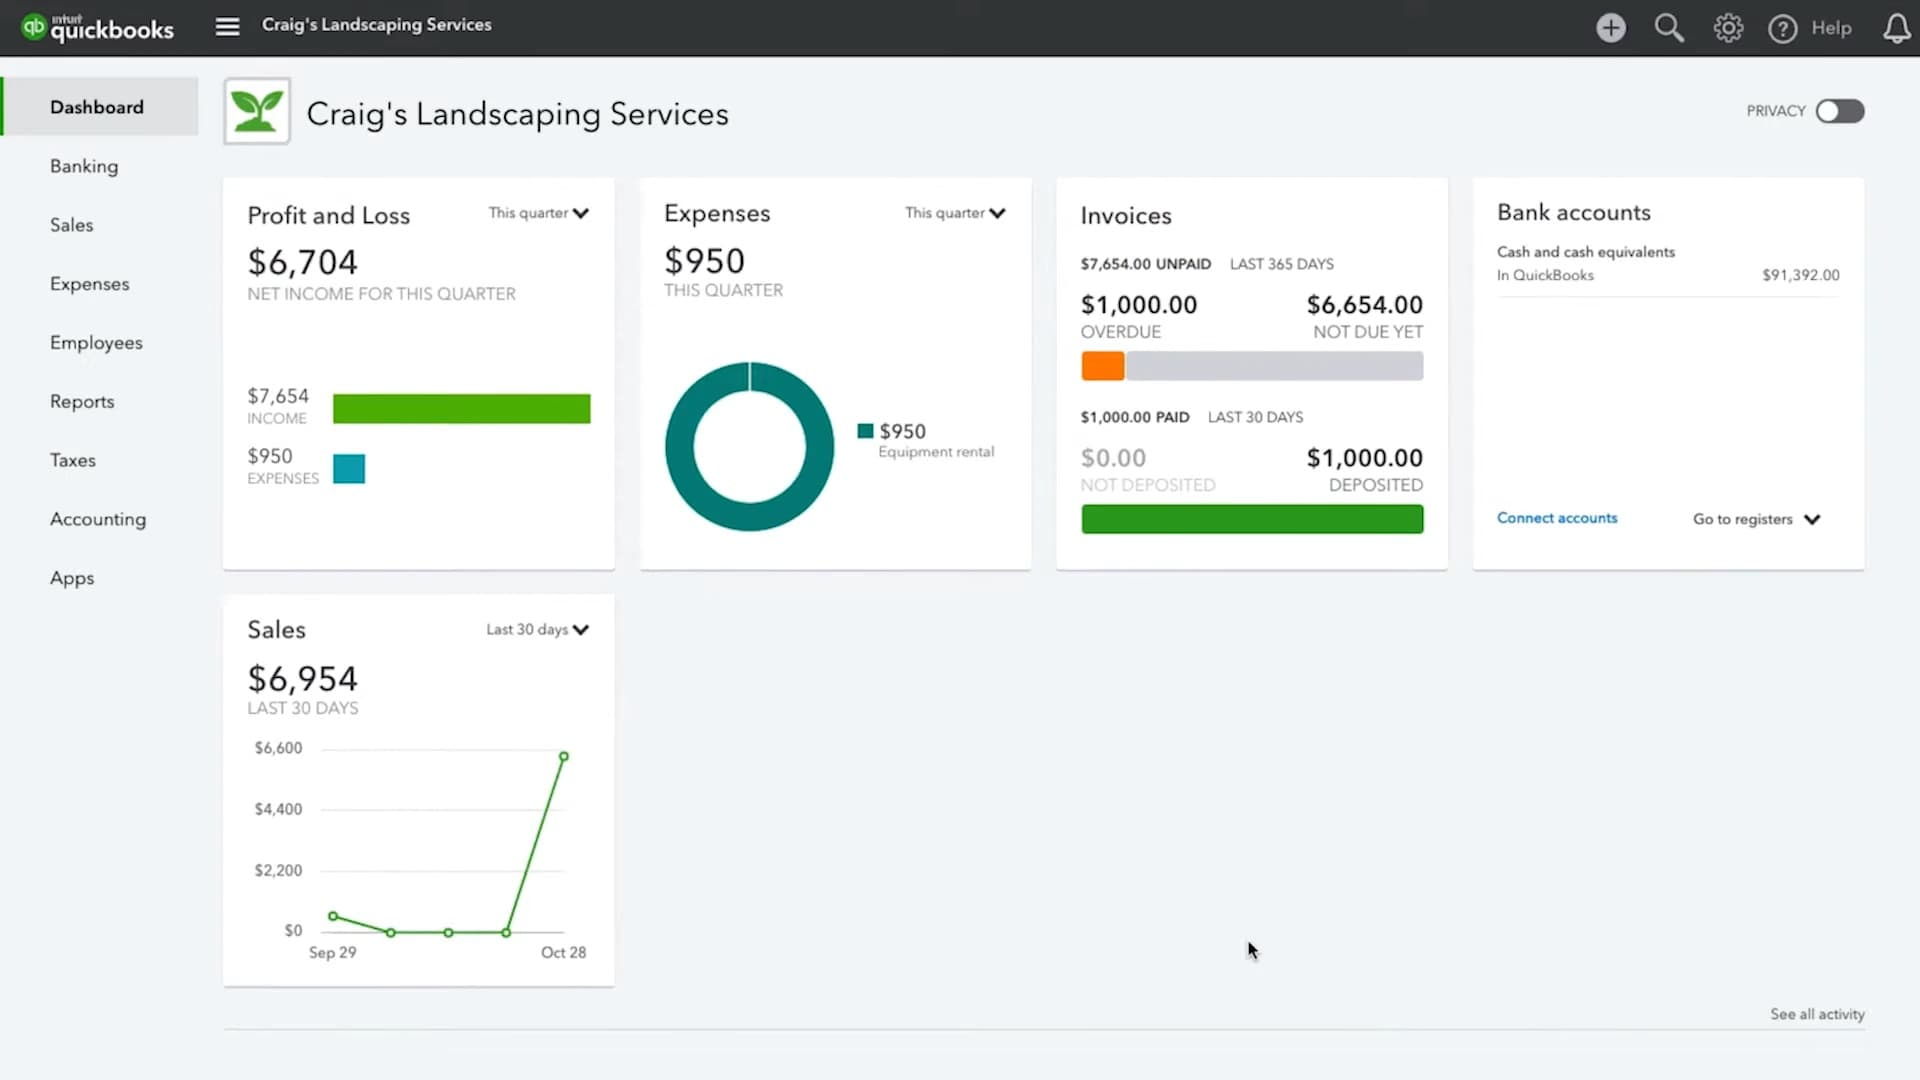Click the $1,000.00 PAID label

1135,417
